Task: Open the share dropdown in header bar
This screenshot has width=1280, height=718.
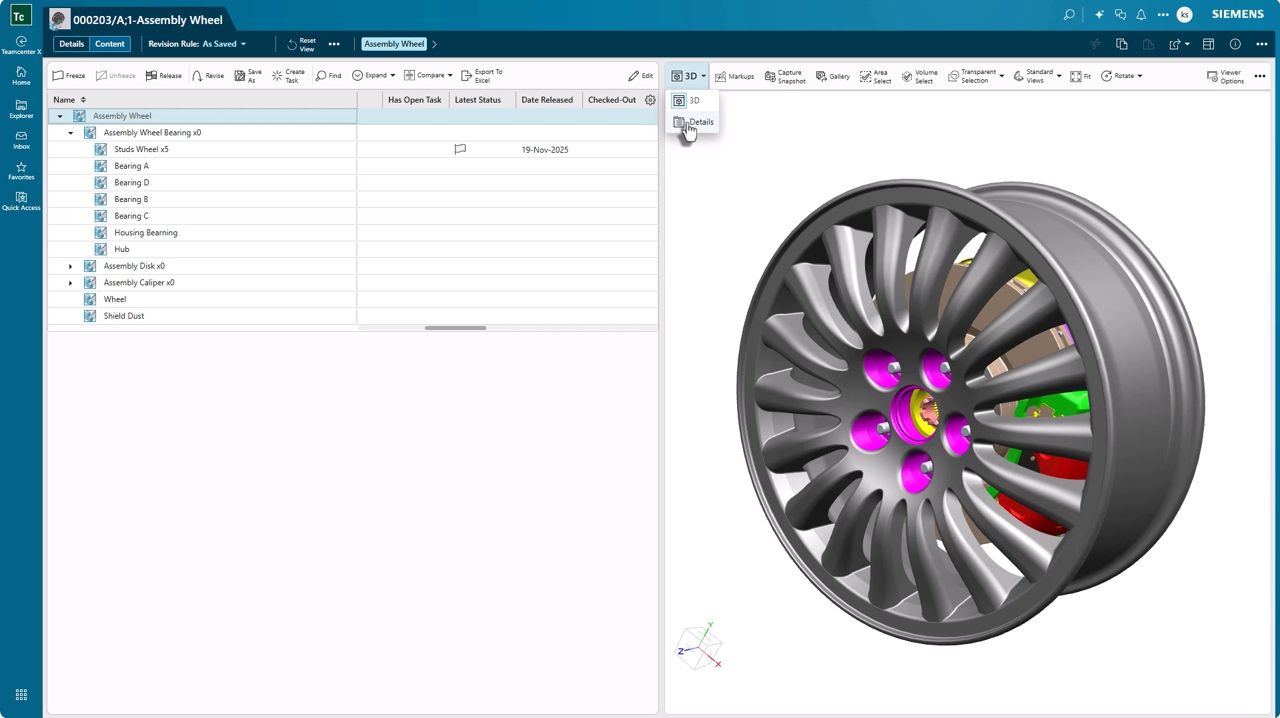Action: 1179,44
